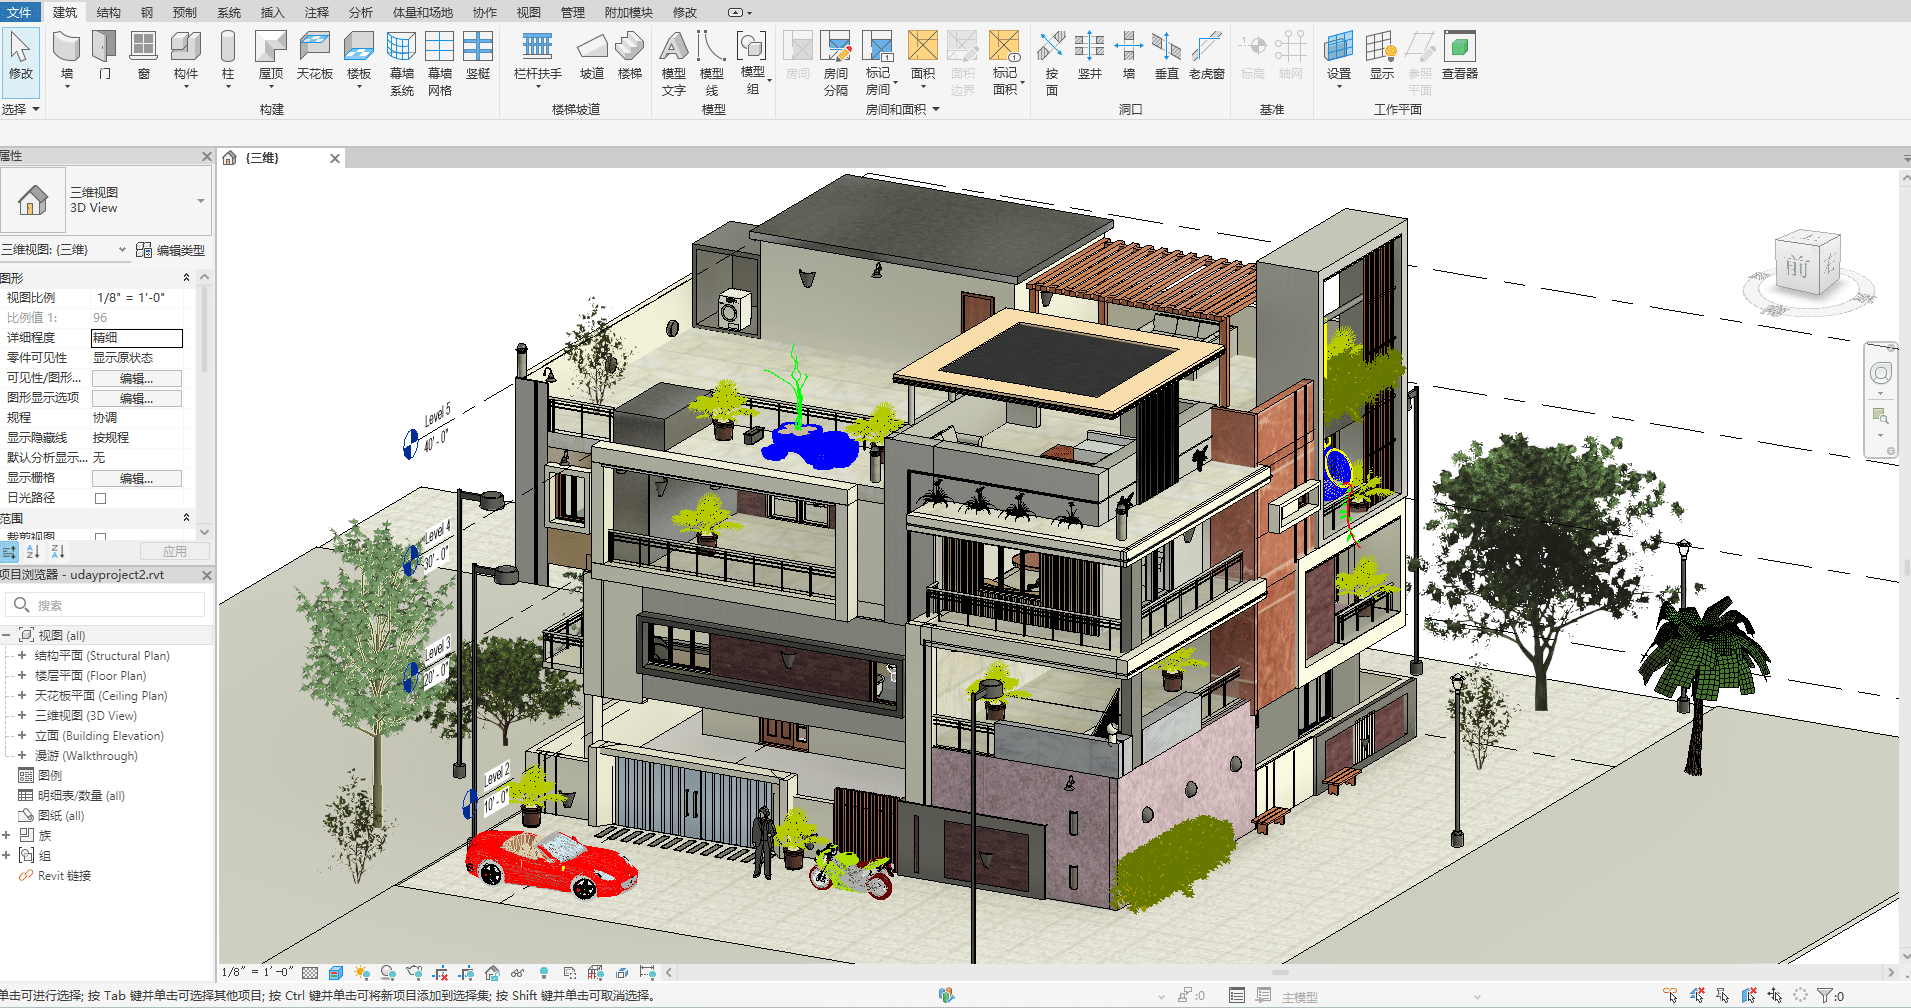Click the 屋顶 (Roof) tool icon
Screen dimensions: 1911x1008
tap(271, 55)
